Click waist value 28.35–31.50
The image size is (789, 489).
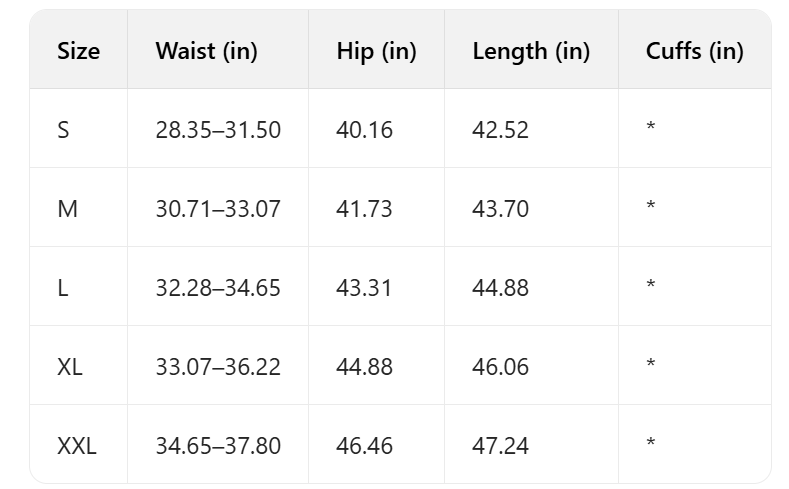click(x=218, y=130)
